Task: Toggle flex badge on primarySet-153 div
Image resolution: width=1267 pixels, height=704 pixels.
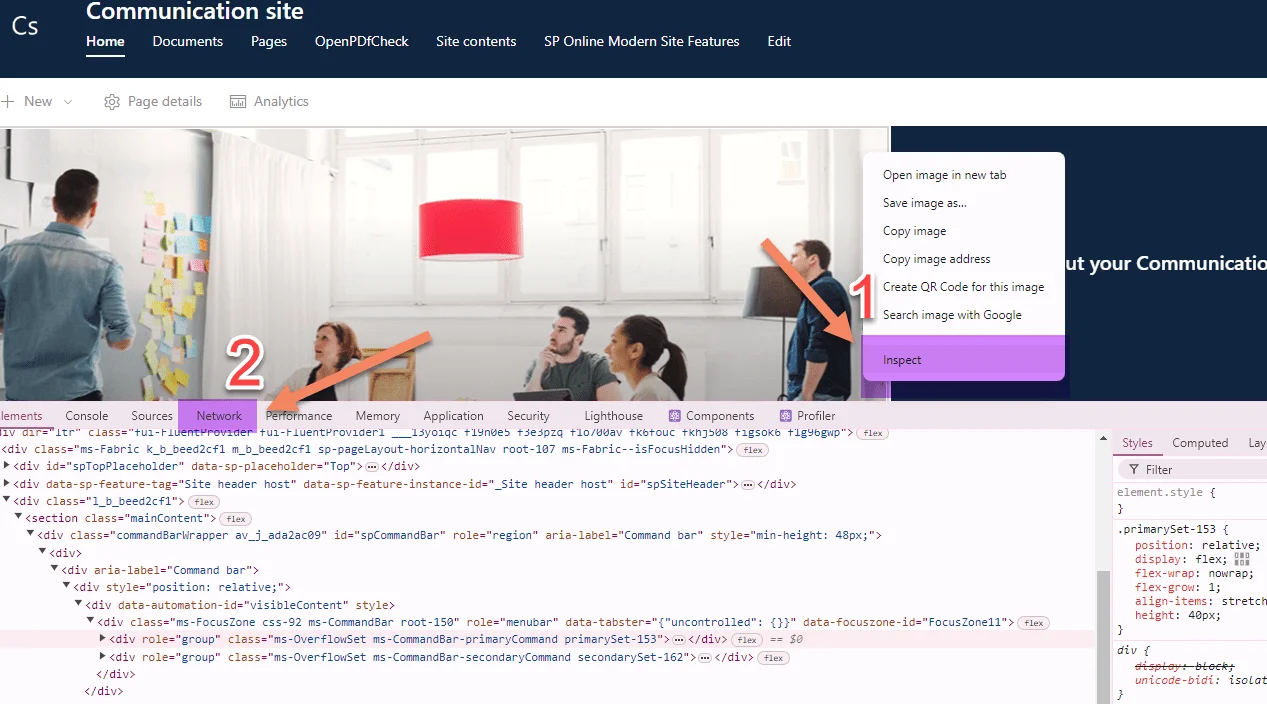Action: pyautogui.click(x=746, y=640)
